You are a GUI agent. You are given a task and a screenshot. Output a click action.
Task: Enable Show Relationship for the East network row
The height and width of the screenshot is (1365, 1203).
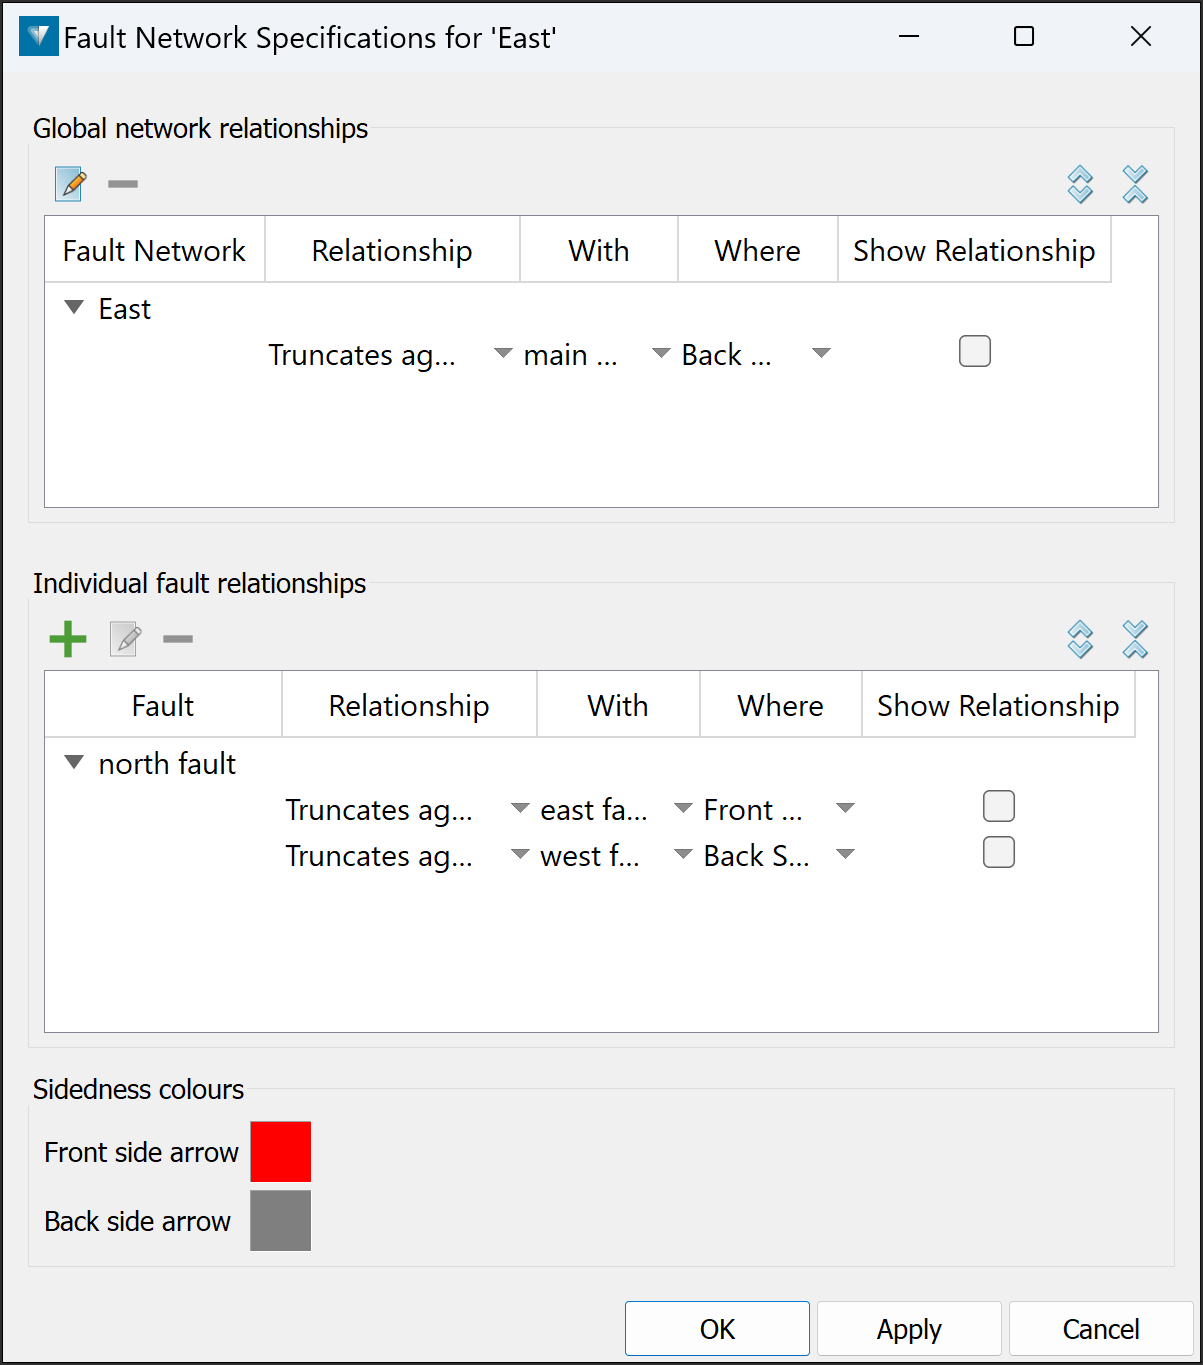(x=974, y=352)
